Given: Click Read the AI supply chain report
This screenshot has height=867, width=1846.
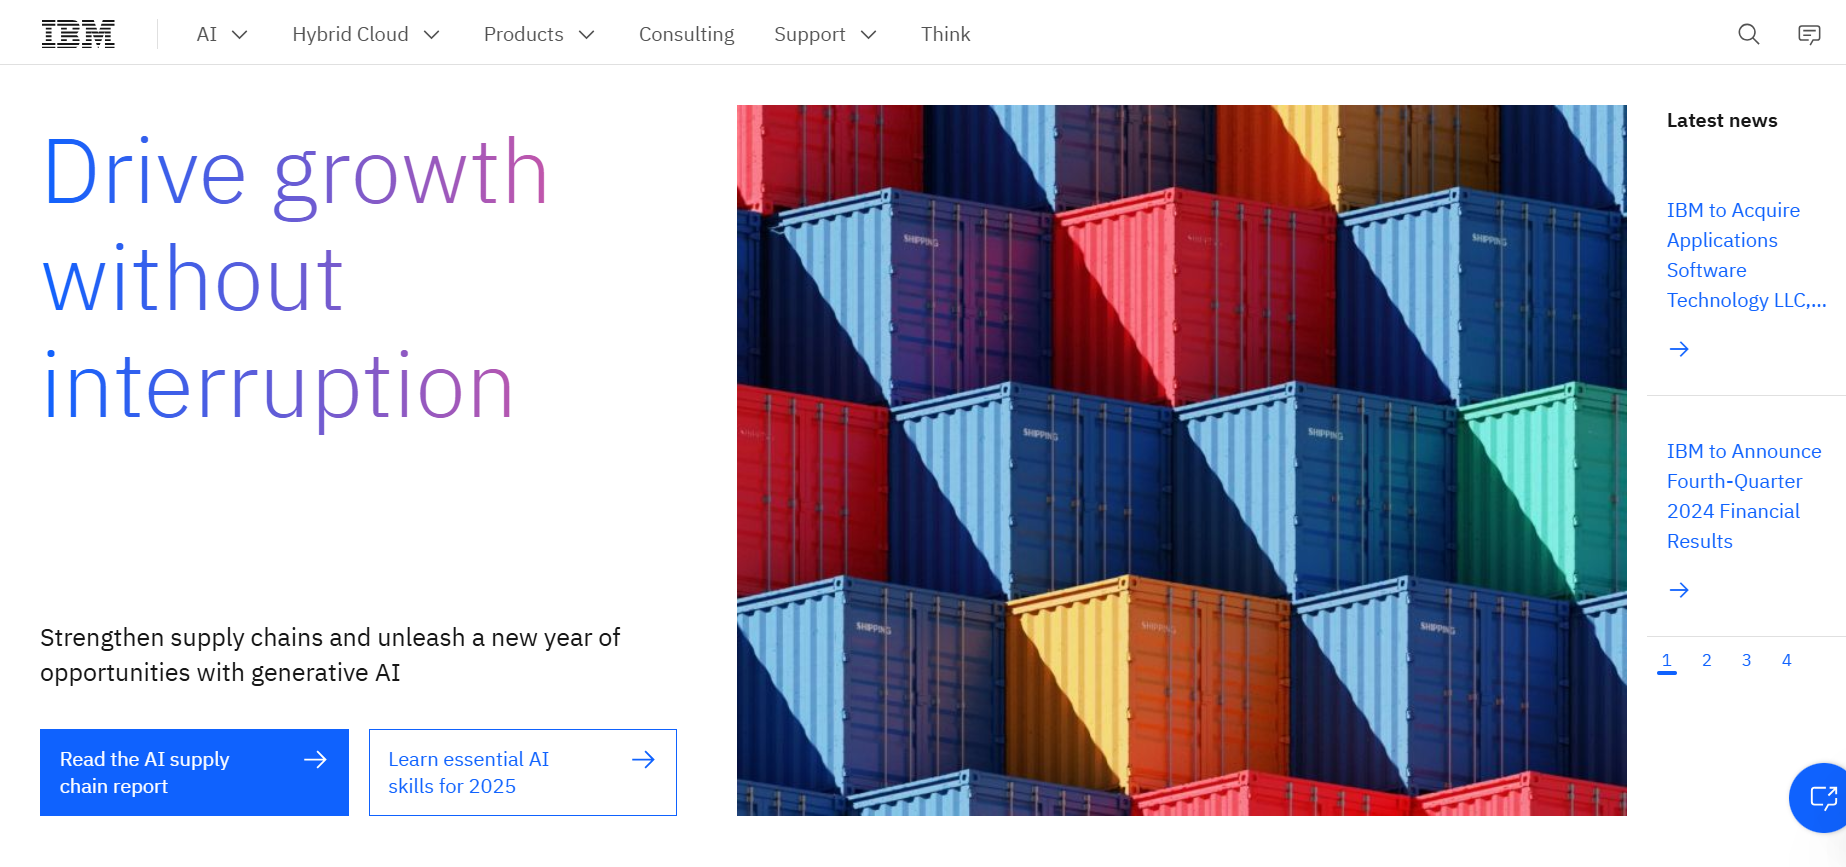Looking at the screenshot, I should pos(194,772).
